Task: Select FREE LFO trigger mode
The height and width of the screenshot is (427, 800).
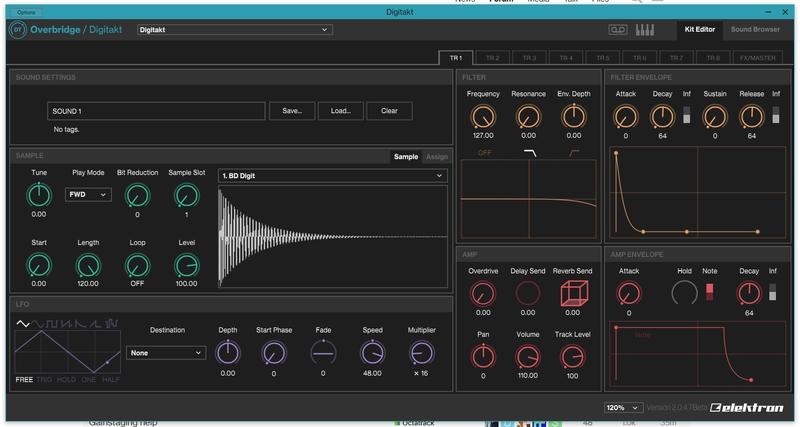Action: click(24, 380)
